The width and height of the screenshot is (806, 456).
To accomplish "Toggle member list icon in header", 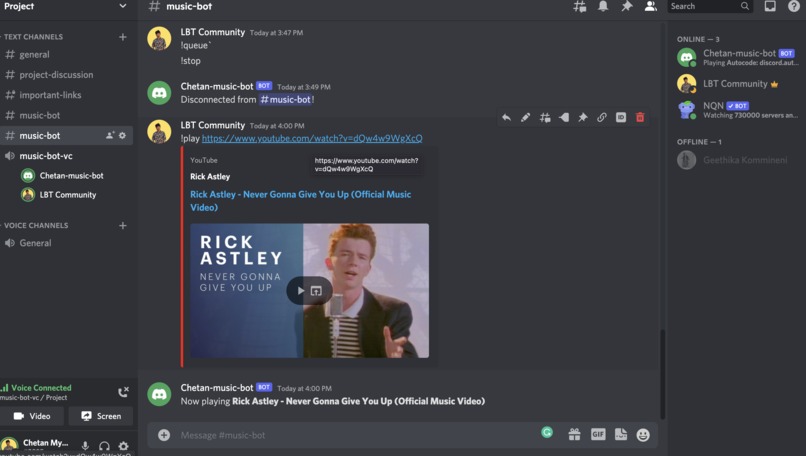I will coord(650,6).
